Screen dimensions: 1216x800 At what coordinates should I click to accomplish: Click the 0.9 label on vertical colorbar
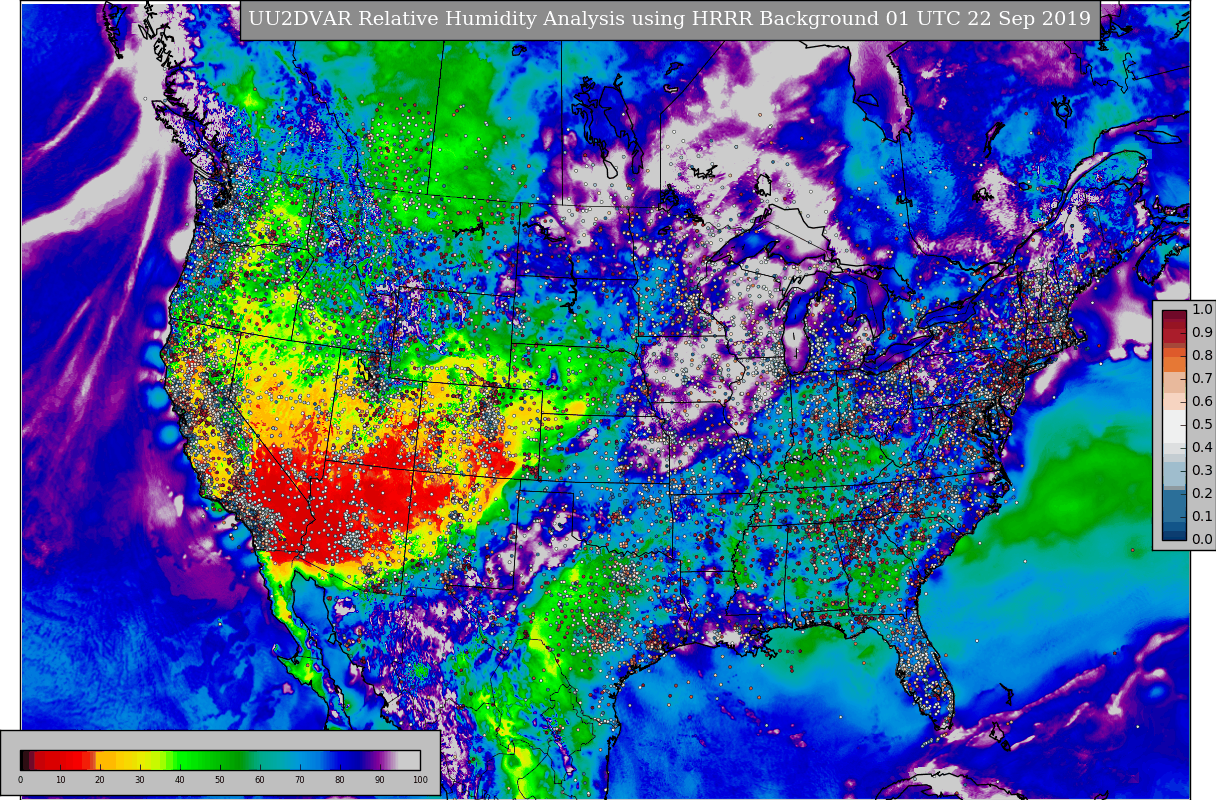tap(1202, 333)
